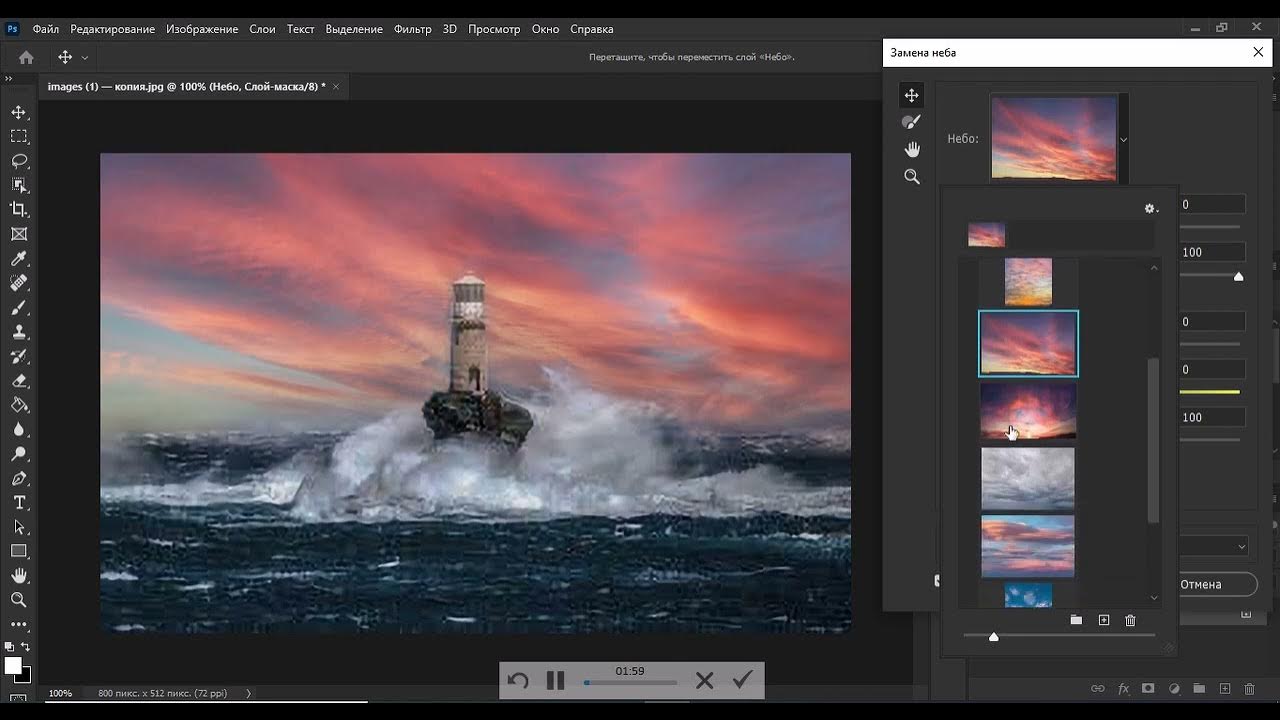Select the Zoom tool in left toolbar

point(18,600)
